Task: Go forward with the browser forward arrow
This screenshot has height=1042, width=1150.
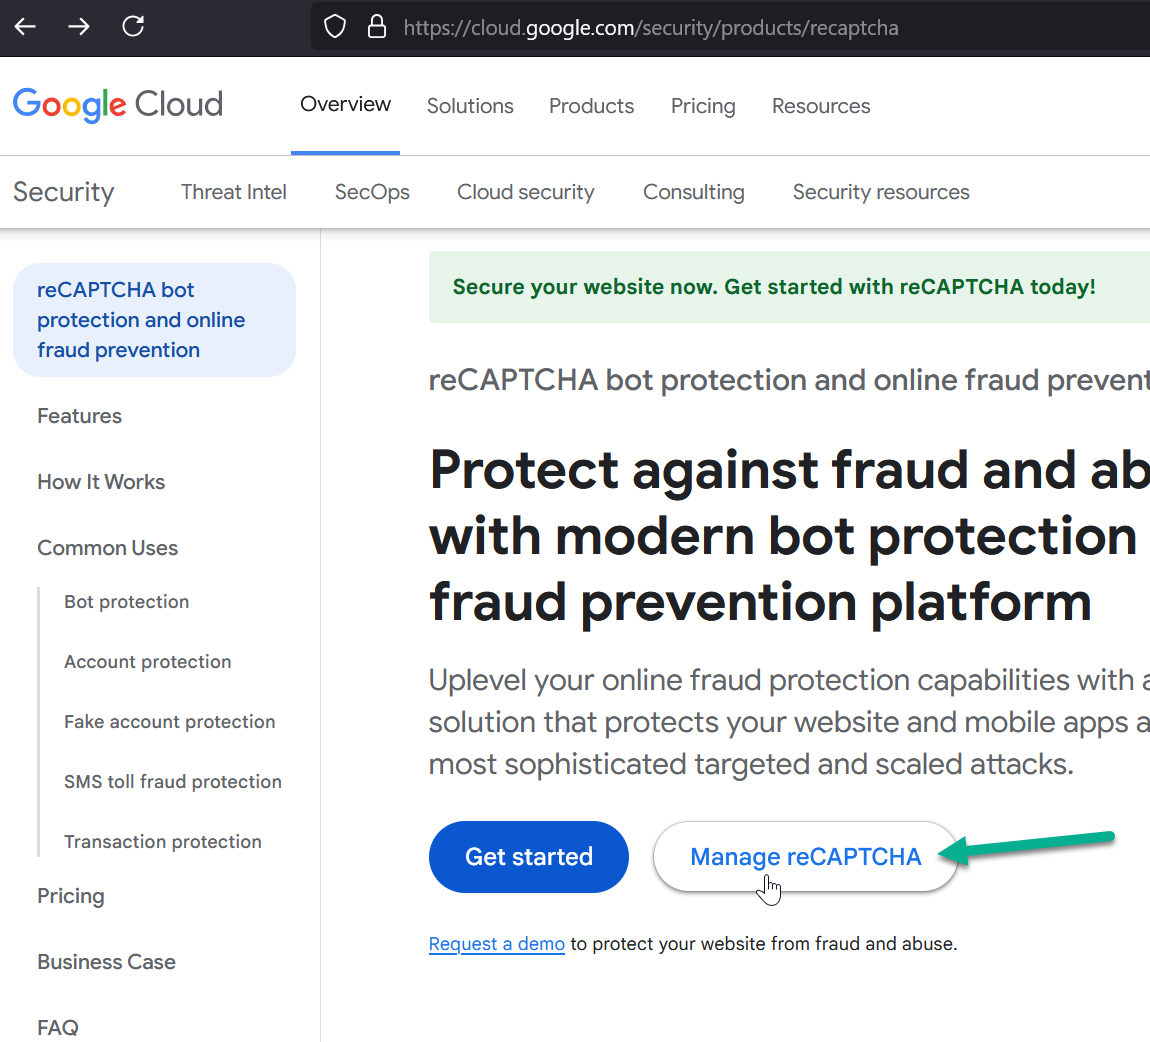Action: pos(78,27)
